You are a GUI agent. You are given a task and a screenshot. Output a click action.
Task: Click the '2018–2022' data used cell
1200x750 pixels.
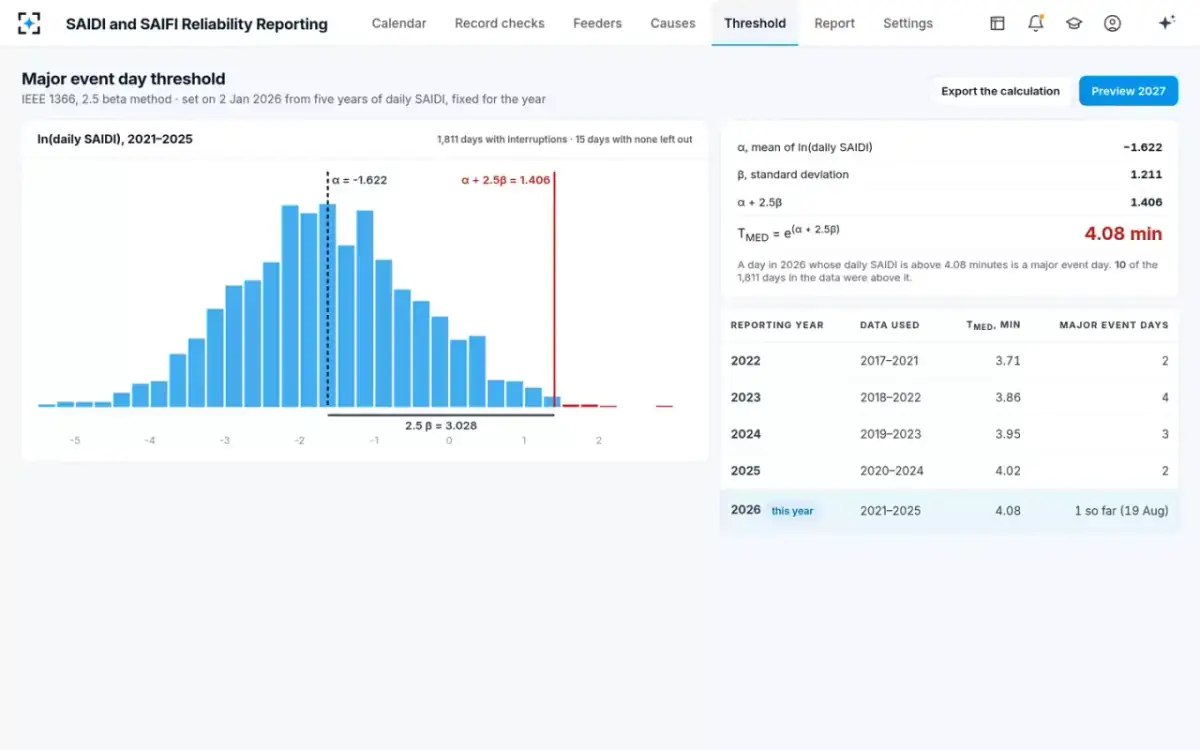[x=890, y=397]
